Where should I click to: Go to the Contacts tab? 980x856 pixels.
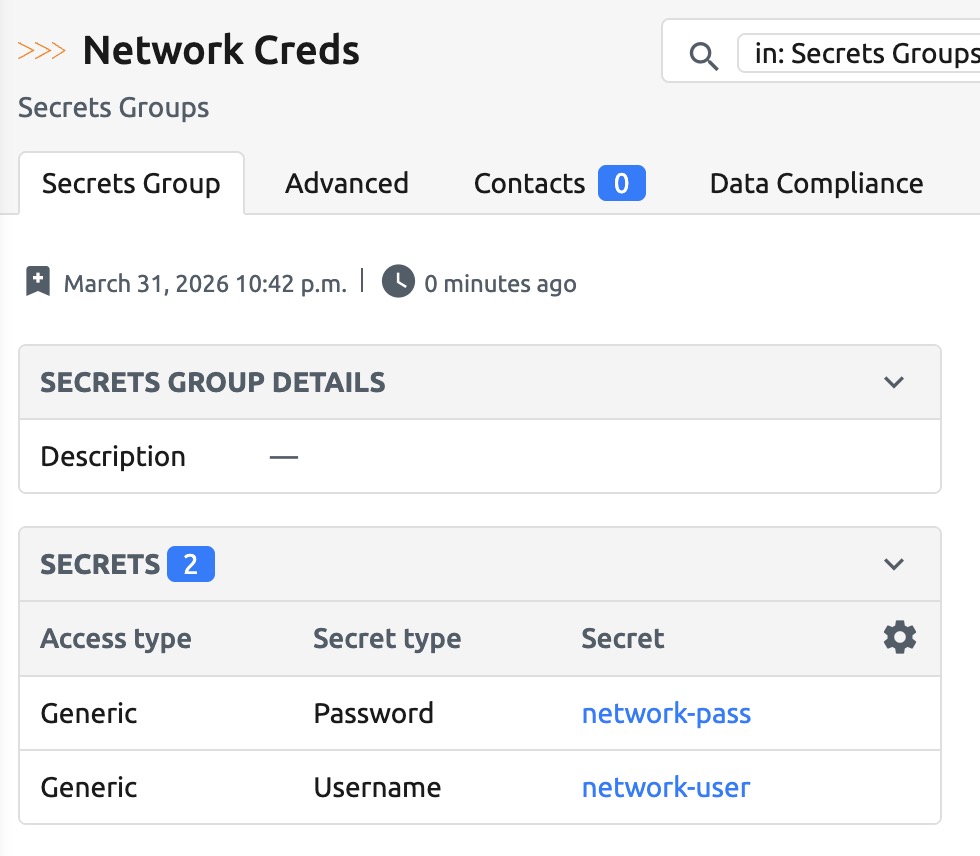pos(529,184)
